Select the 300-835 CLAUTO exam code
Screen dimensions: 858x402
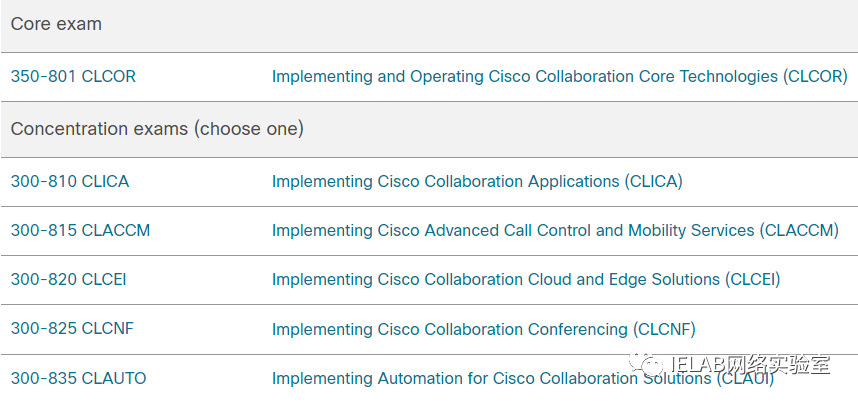[x=79, y=378]
